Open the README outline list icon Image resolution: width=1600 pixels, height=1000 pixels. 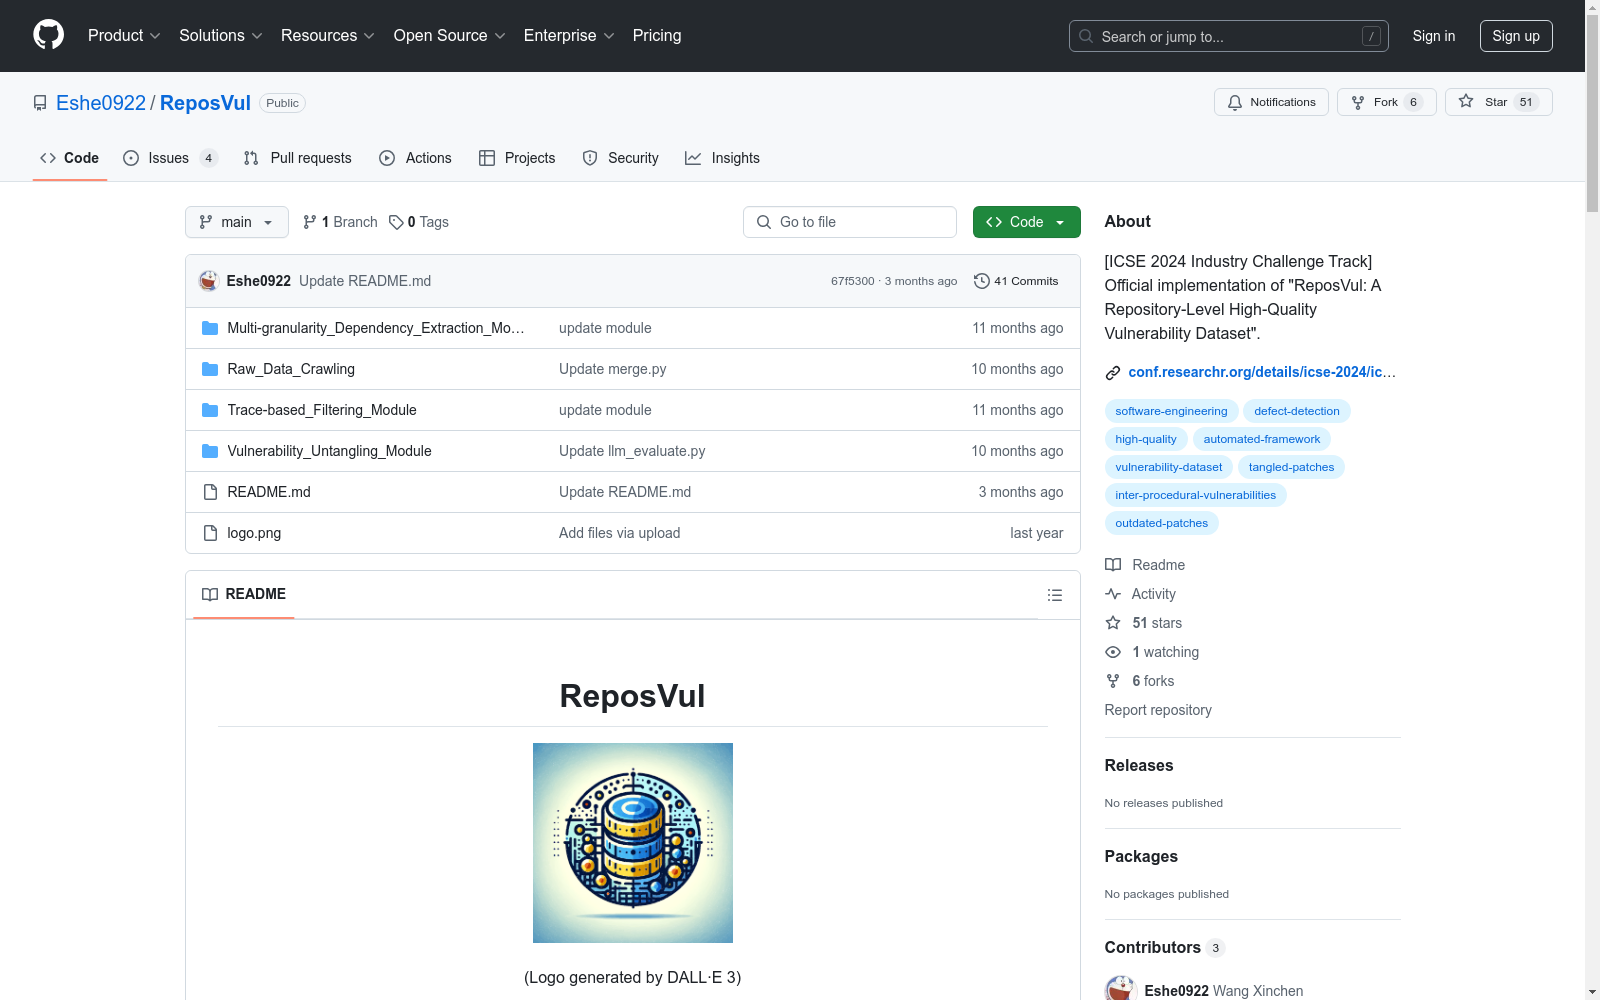click(x=1054, y=595)
